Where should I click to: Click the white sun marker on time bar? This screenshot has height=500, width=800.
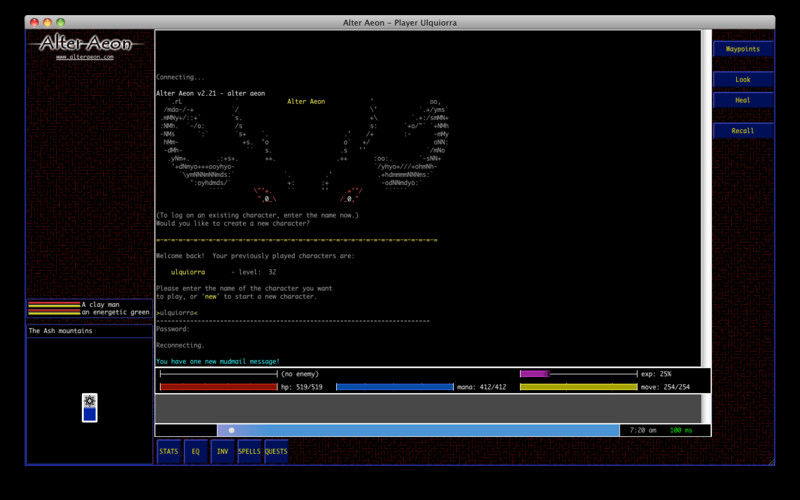[x=232, y=430]
